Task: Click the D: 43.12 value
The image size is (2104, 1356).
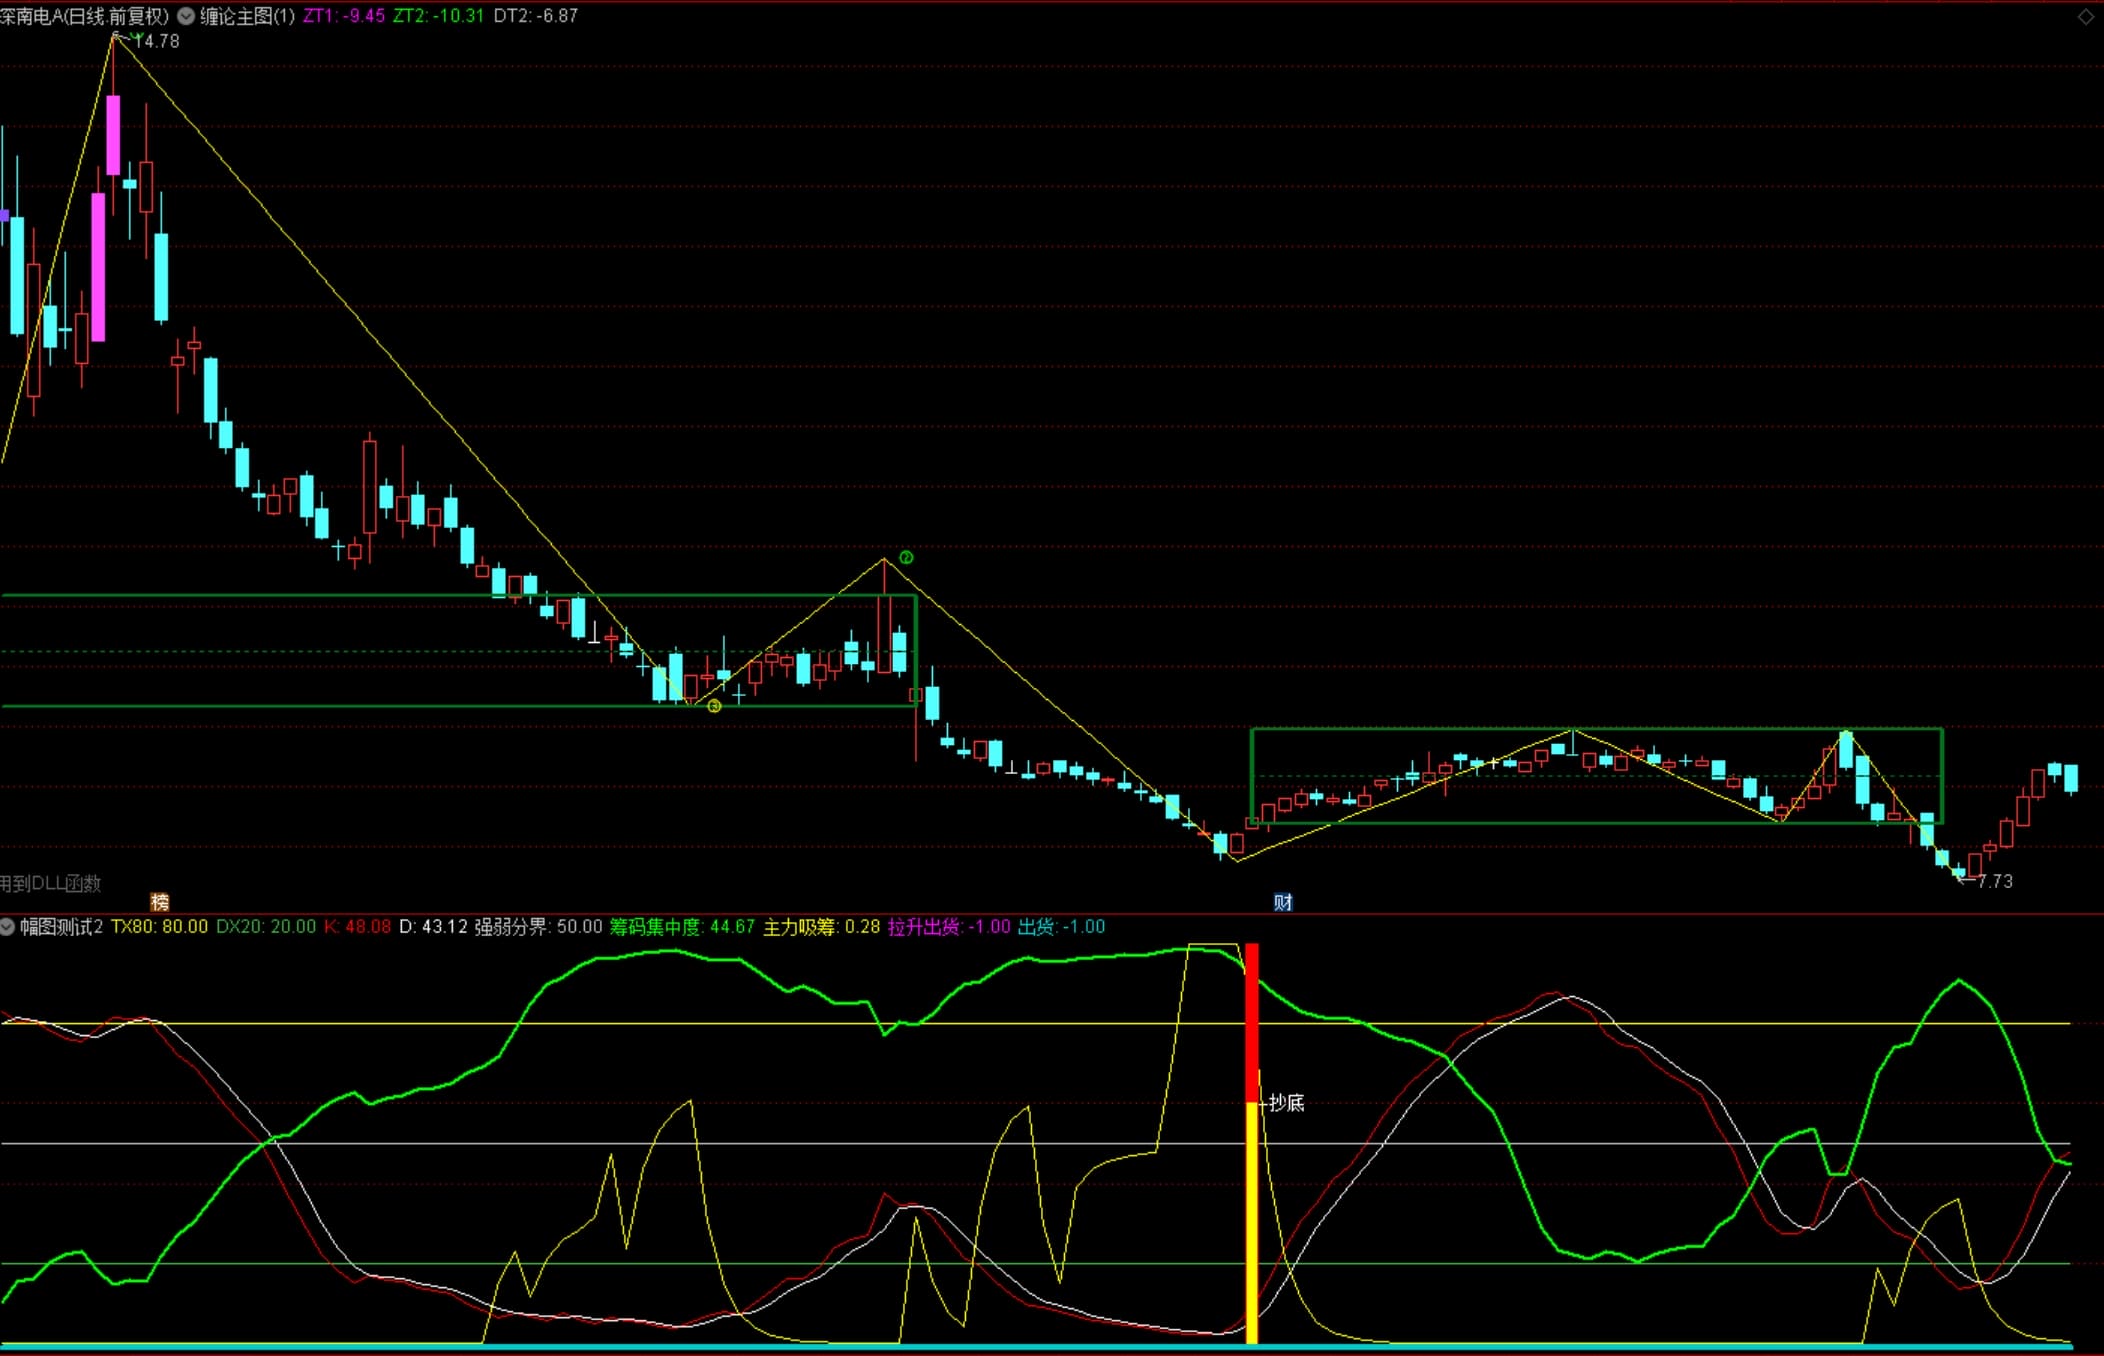Action: [433, 927]
